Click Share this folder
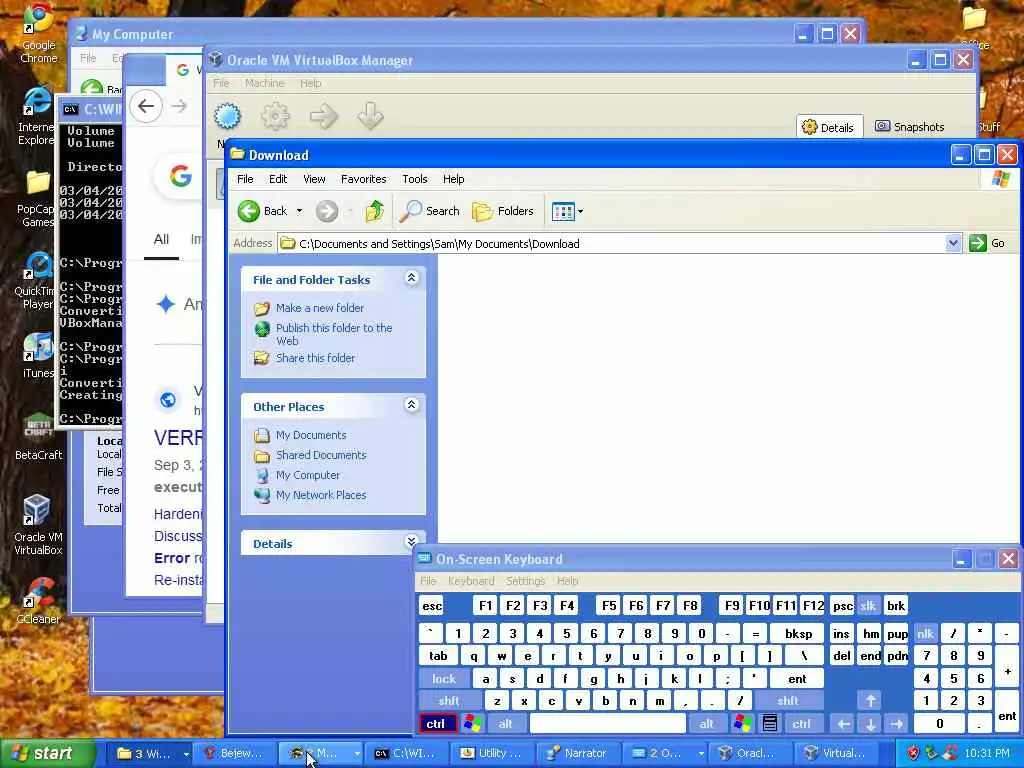Screen dimensions: 1024x768 coord(315,358)
